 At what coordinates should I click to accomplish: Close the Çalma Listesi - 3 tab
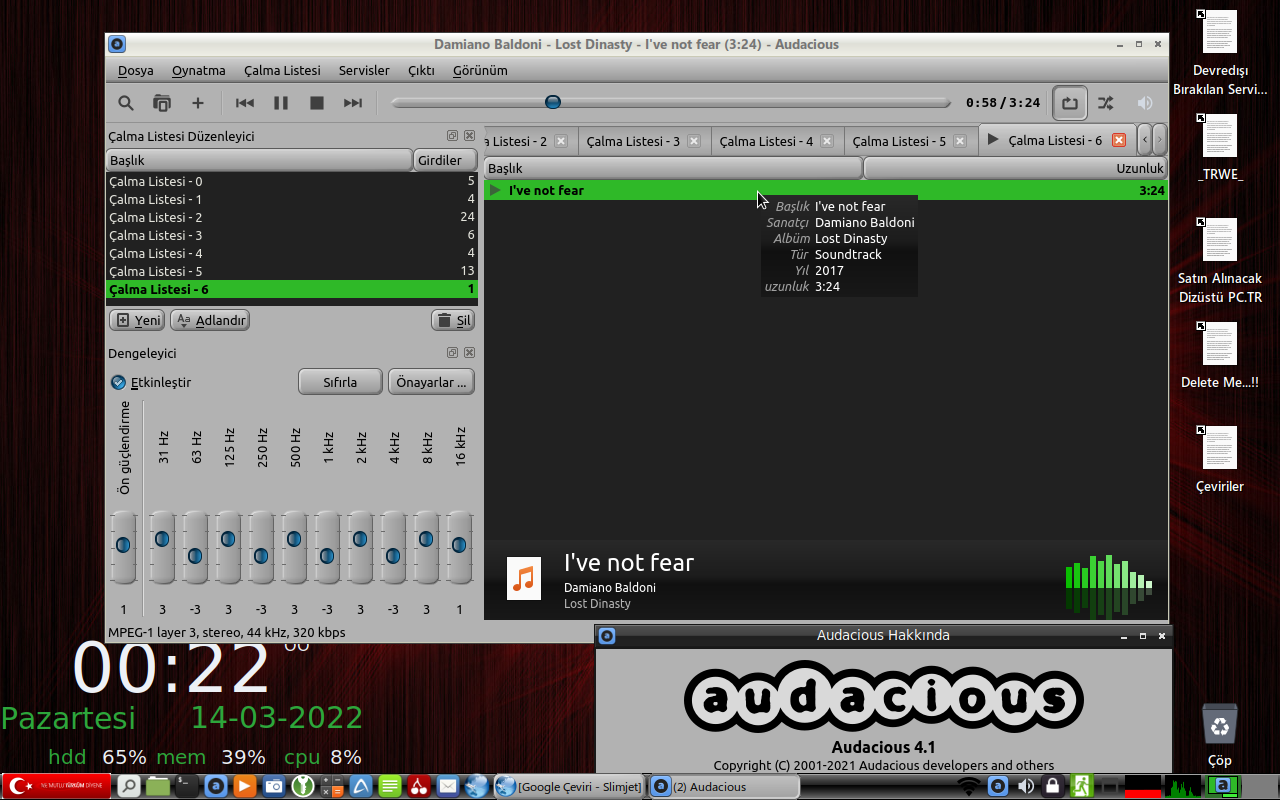pyautogui.click(x=694, y=141)
